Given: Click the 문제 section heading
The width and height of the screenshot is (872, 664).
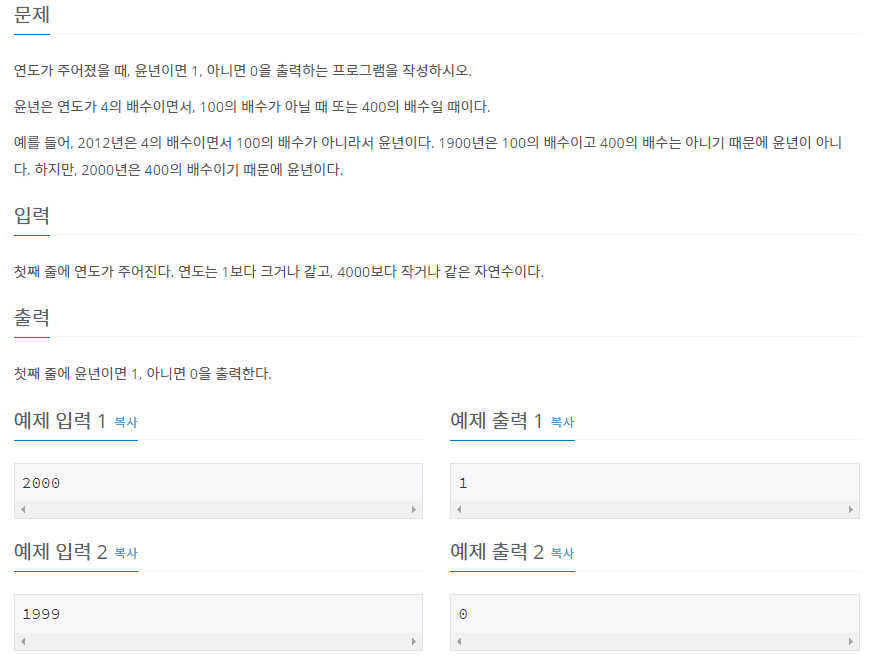Looking at the screenshot, I should pos(30,15).
